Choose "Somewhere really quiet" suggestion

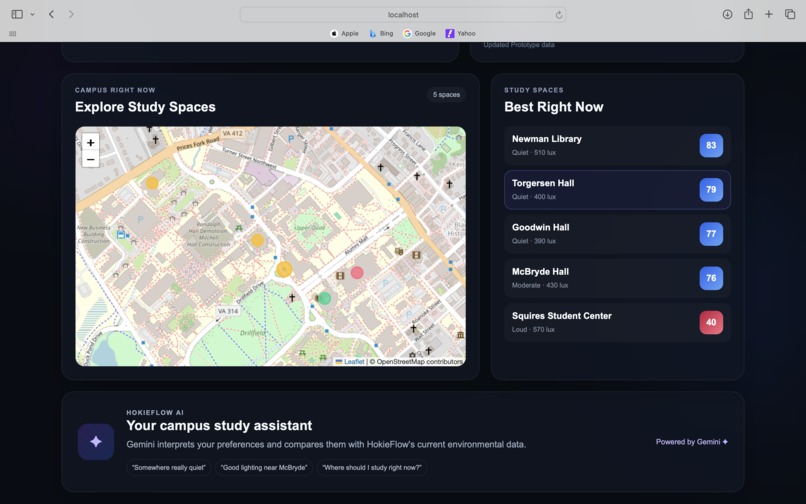pos(169,467)
